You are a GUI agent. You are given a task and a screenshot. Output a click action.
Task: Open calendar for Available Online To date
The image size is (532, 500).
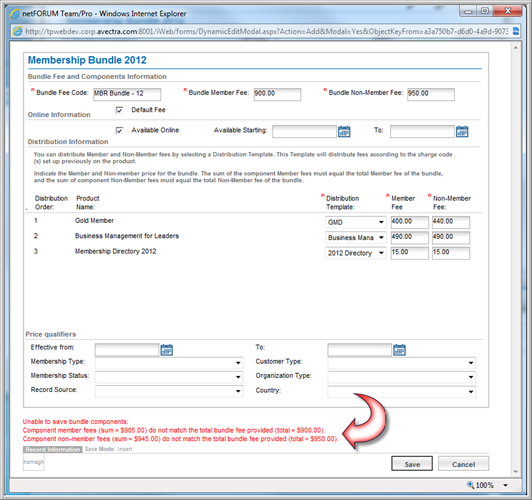click(462, 131)
